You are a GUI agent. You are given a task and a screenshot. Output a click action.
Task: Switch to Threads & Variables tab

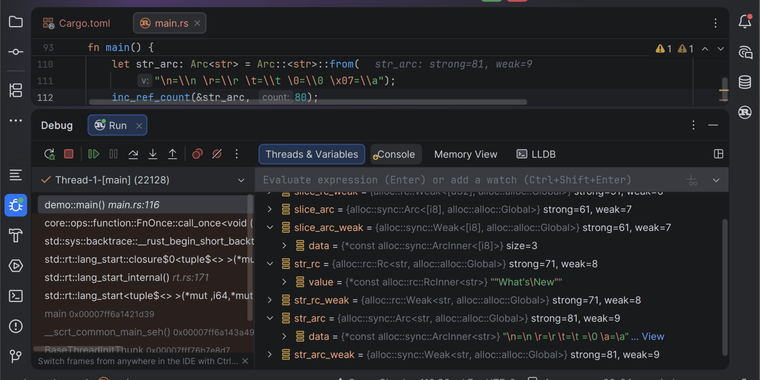click(x=312, y=154)
